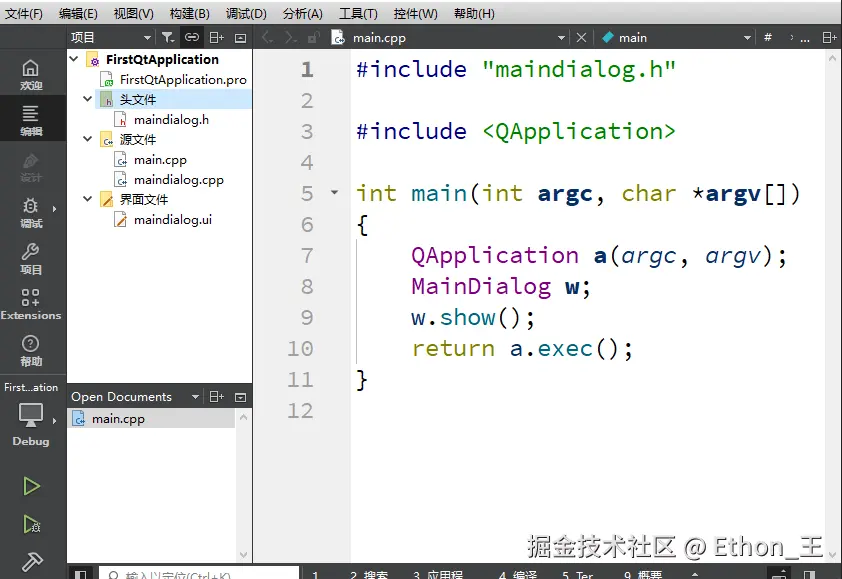Click the editor scrollbar up arrow
The image size is (842, 579).
point(832,57)
